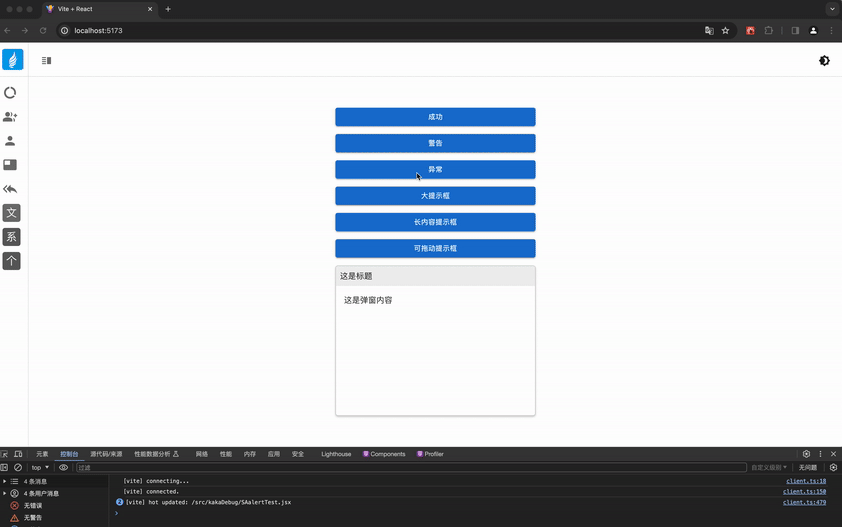Click the 可拖动提示框 button
The image size is (842, 527).
(435, 249)
